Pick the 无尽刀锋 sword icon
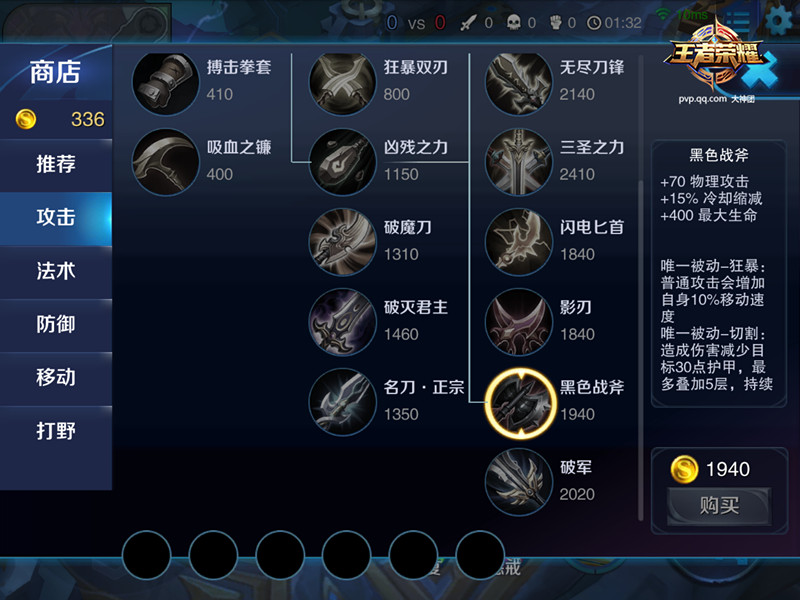 pyautogui.click(x=519, y=82)
